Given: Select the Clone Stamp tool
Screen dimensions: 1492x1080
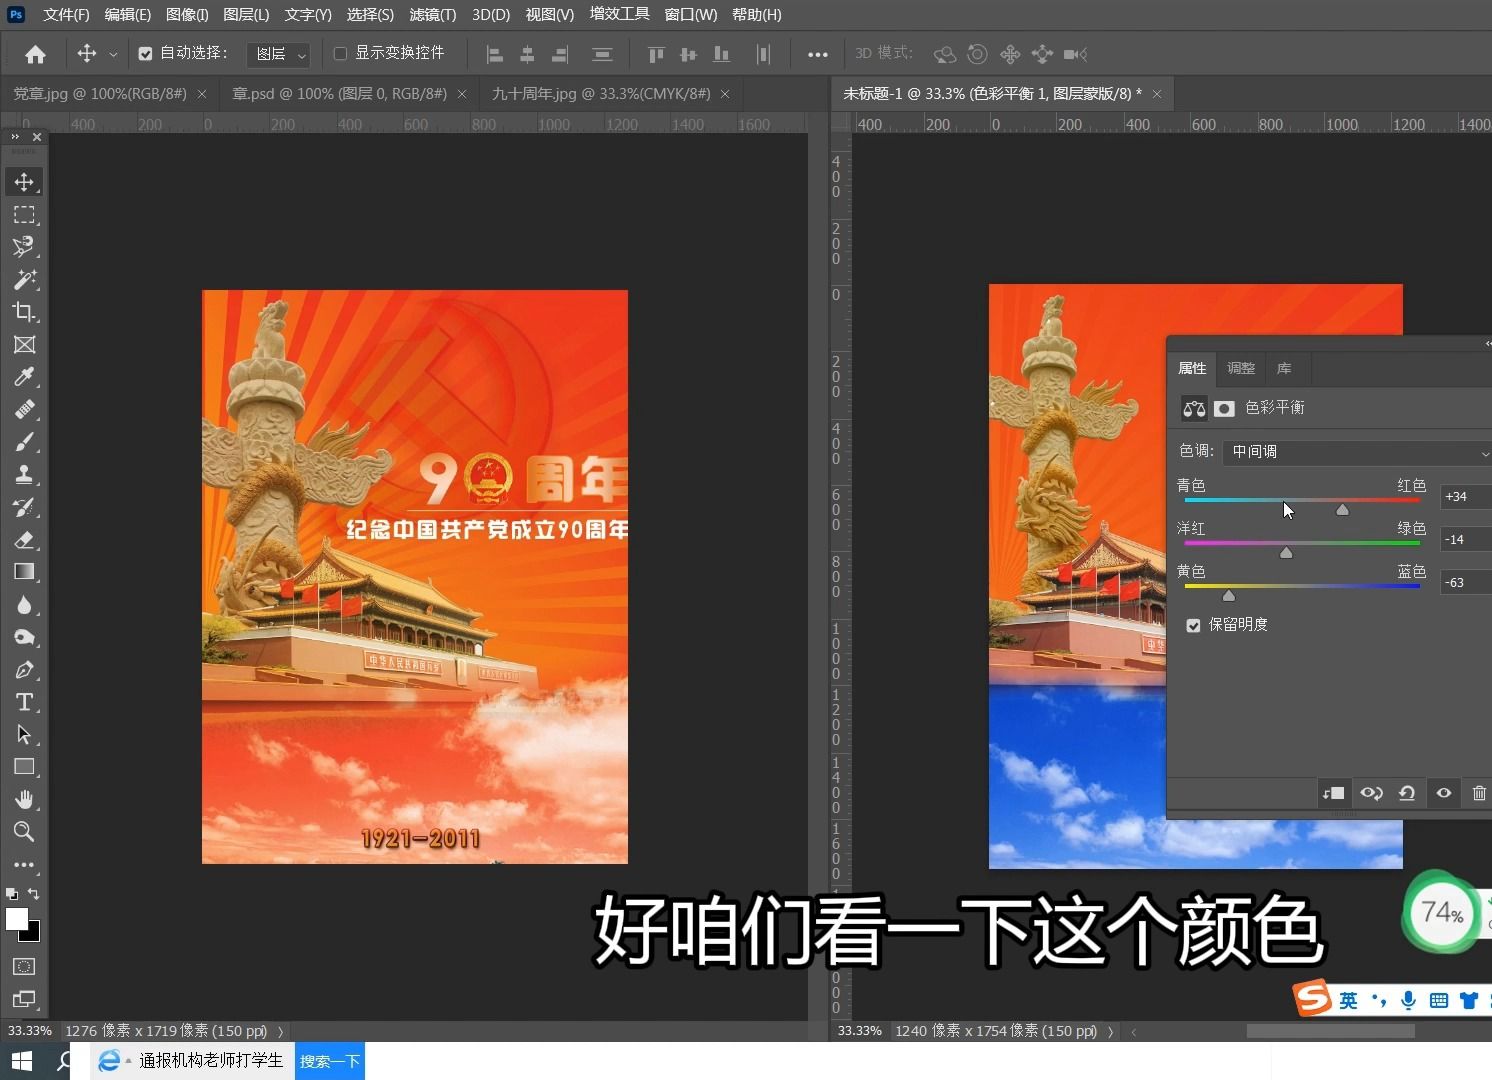Looking at the screenshot, I should coord(24,474).
